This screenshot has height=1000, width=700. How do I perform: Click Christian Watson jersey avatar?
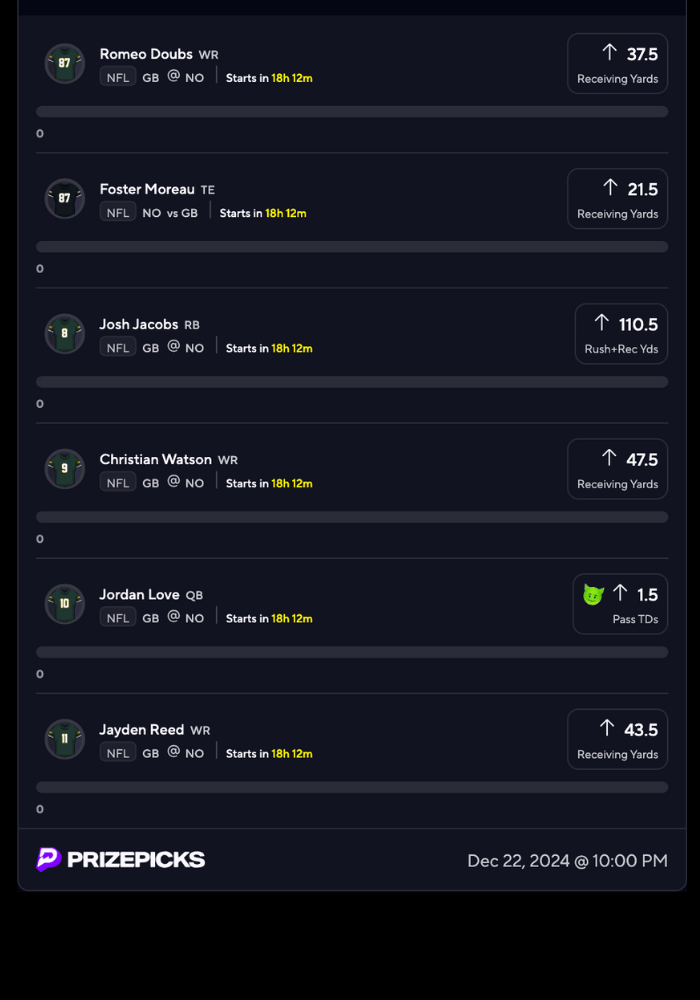click(x=65, y=469)
